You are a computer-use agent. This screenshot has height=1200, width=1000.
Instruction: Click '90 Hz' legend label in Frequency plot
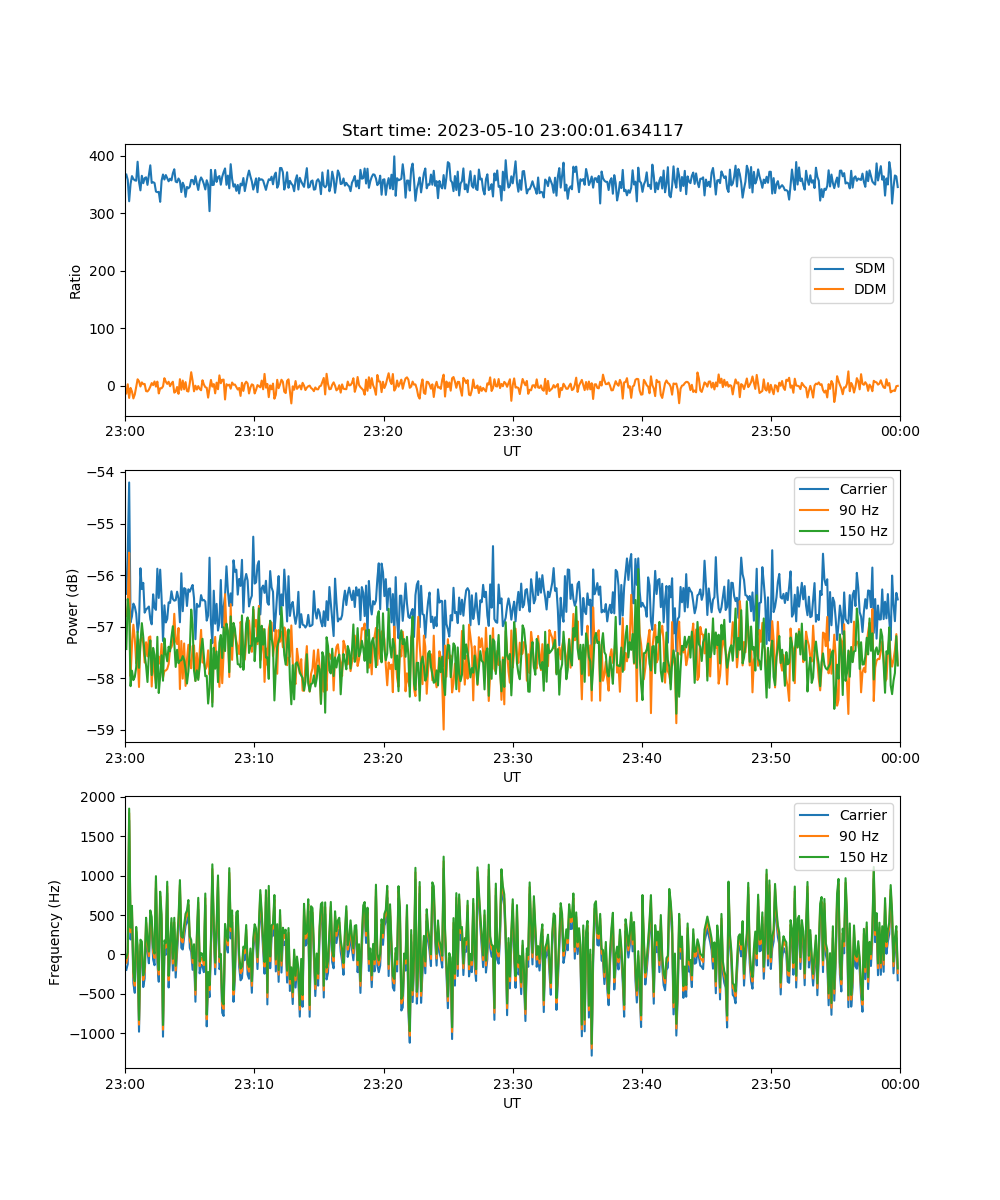pyautogui.click(x=858, y=836)
